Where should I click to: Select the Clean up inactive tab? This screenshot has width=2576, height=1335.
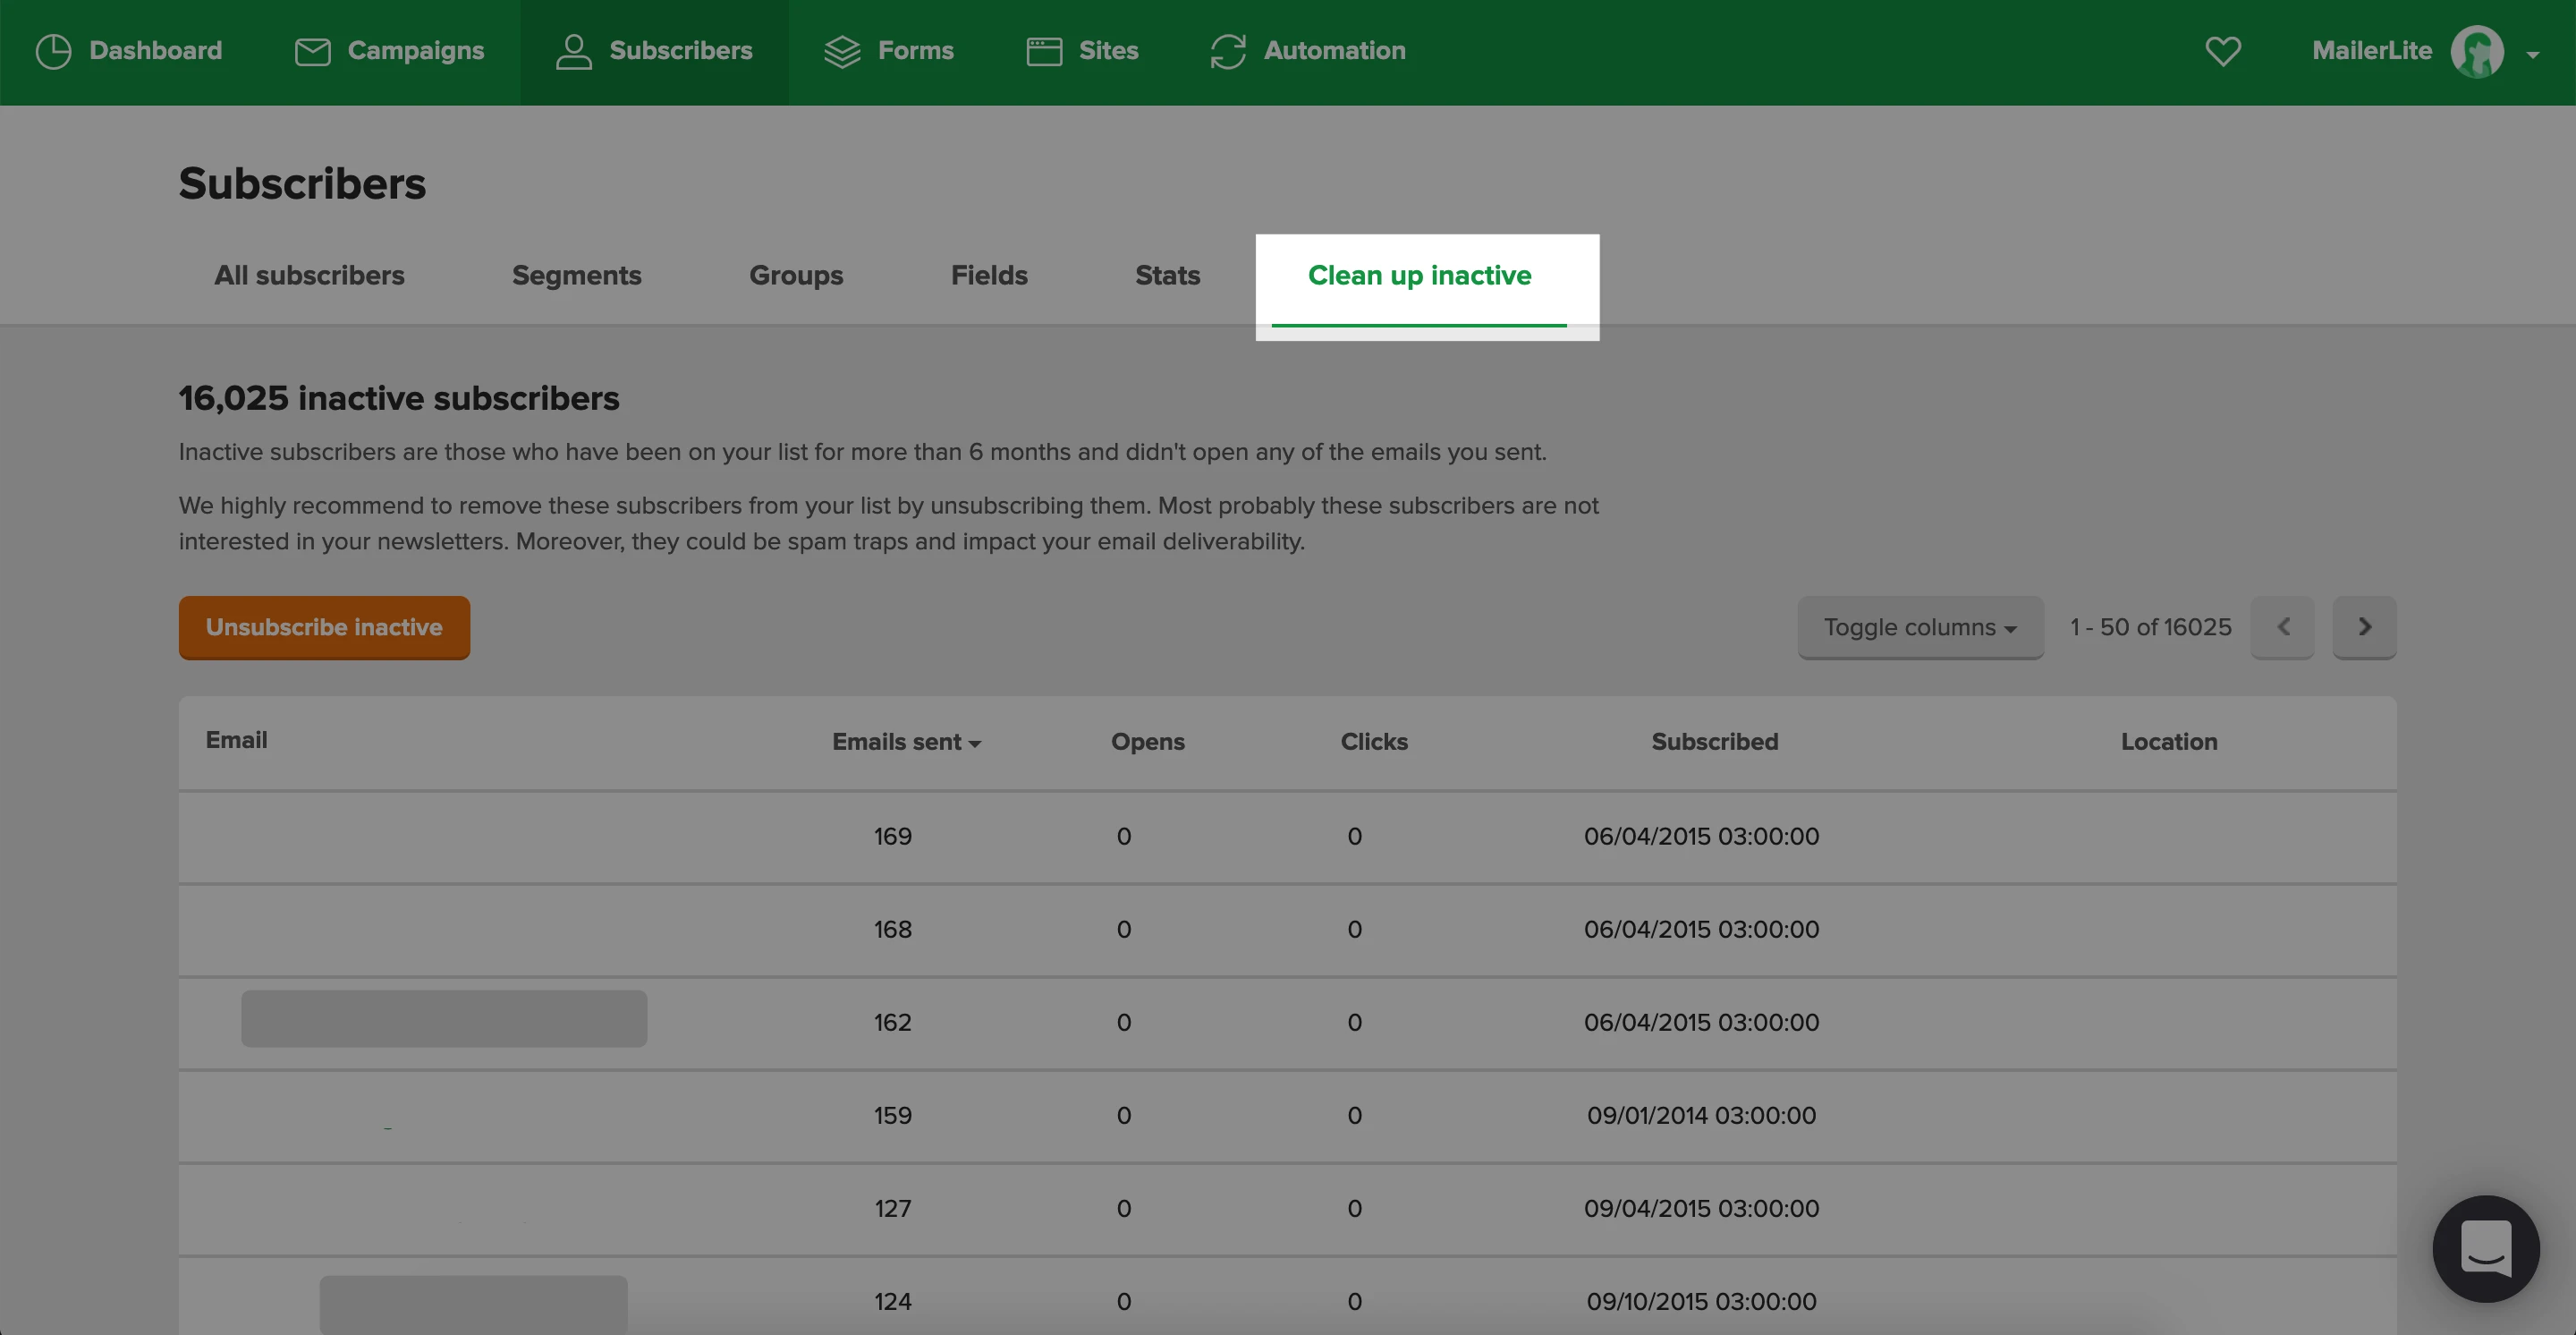[x=1418, y=275]
